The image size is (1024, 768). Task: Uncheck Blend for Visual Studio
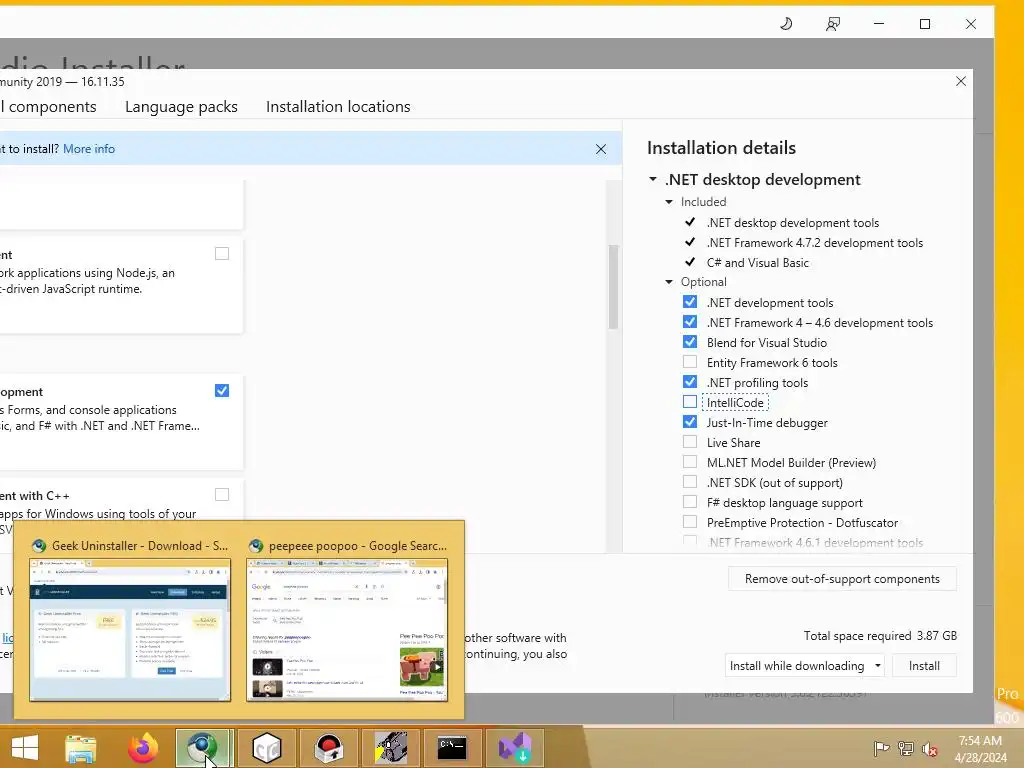click(x=690, y=342)
